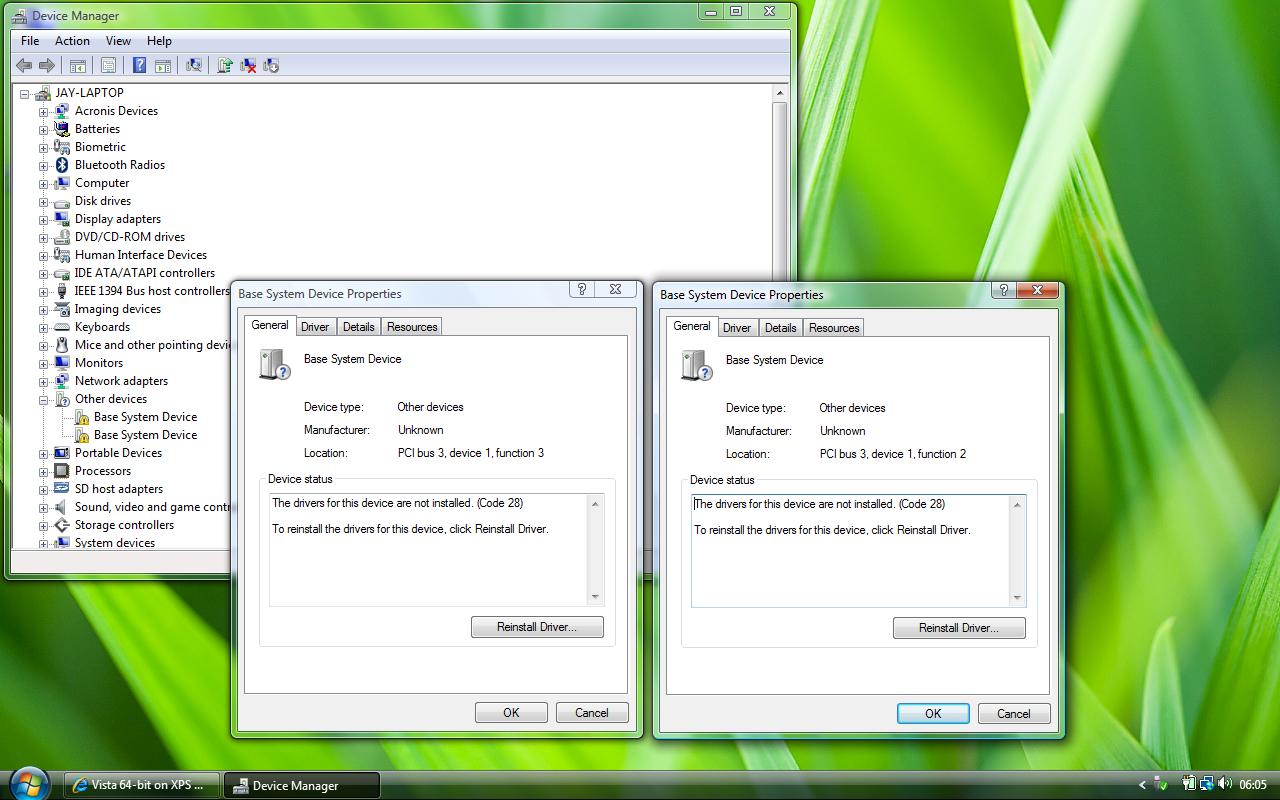This screenshot has height=800, width=1280.
Task: Click Reinstall Driver in right Properties dialog
Action: pyautogui.click(x=959, y=628)
